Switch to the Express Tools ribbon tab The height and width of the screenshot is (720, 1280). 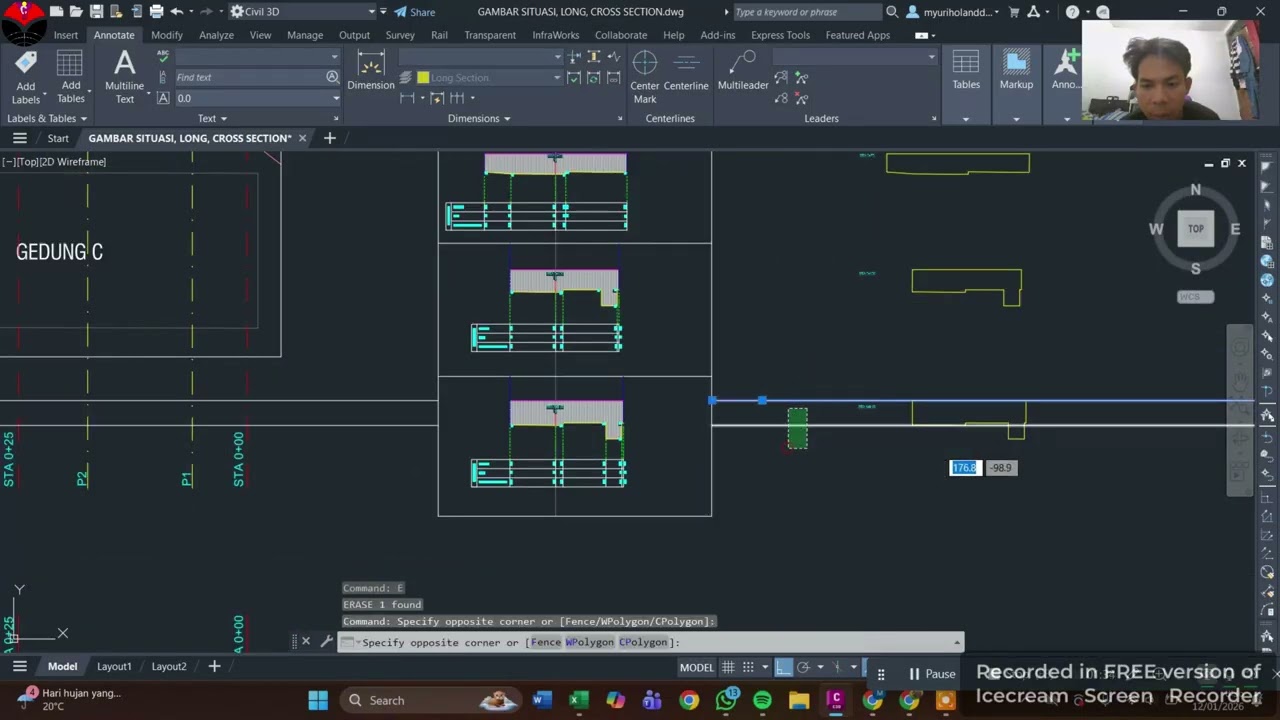click(x=780, y=35)
